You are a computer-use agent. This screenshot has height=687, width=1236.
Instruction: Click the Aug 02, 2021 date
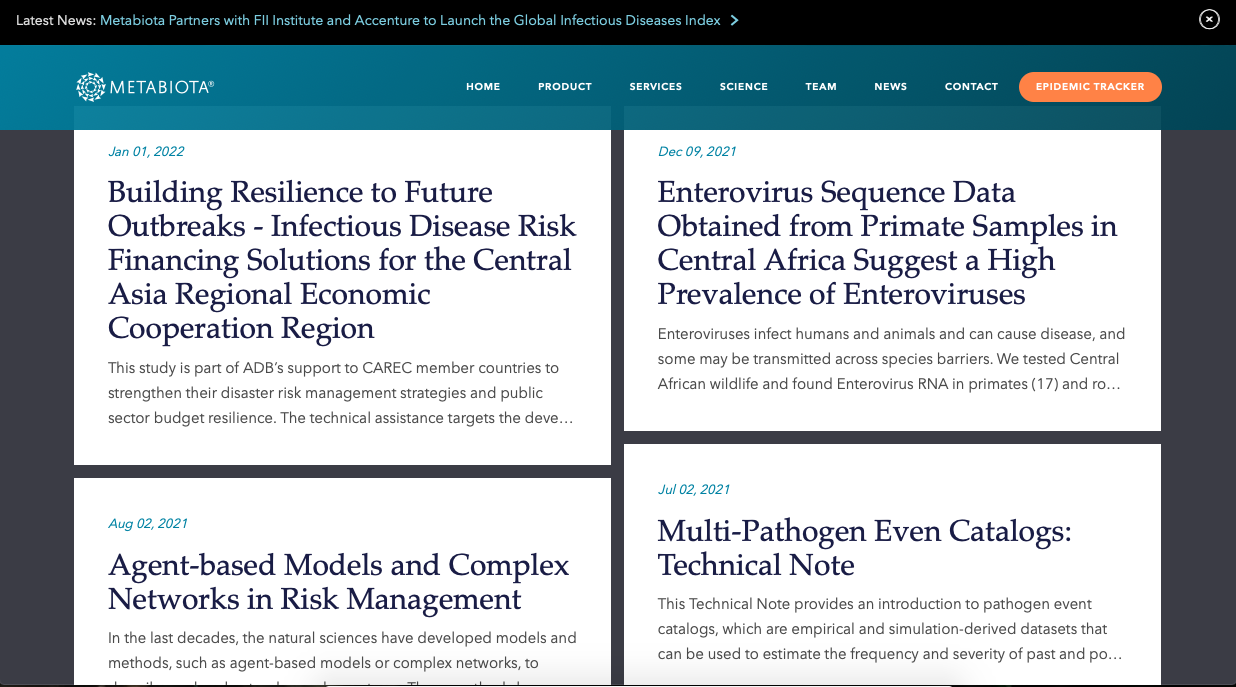coord(148,524)
